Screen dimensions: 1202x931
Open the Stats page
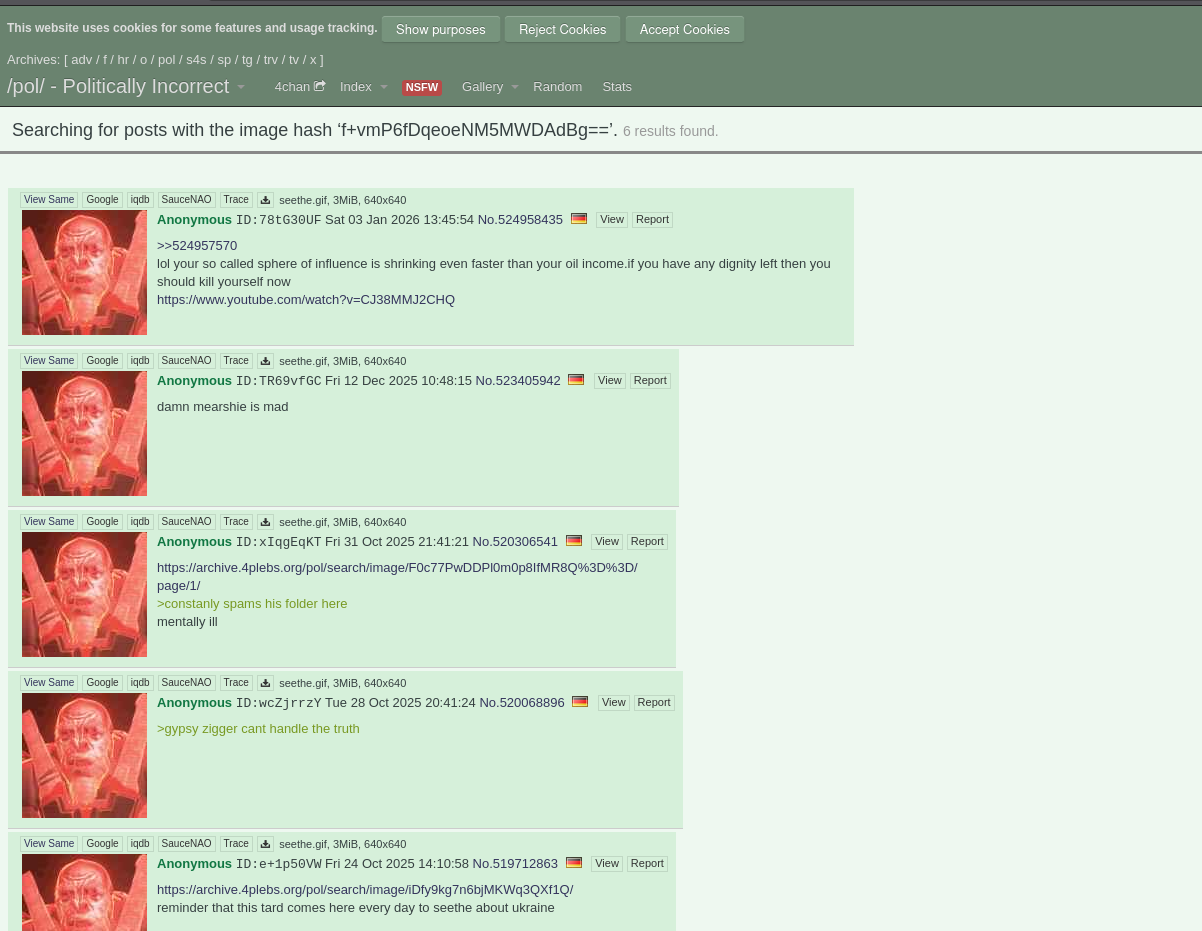pos(617,87)
